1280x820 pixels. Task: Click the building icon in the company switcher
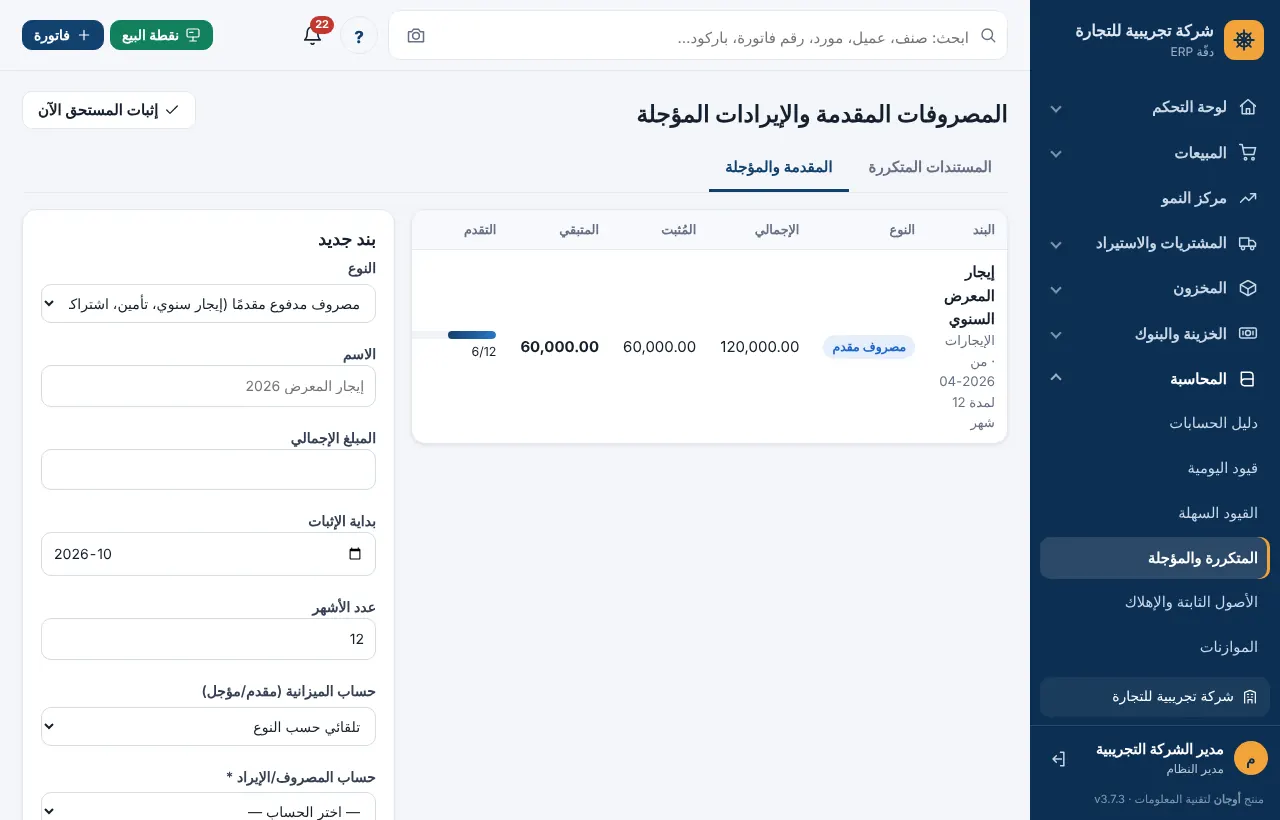tap(1250, 697)
